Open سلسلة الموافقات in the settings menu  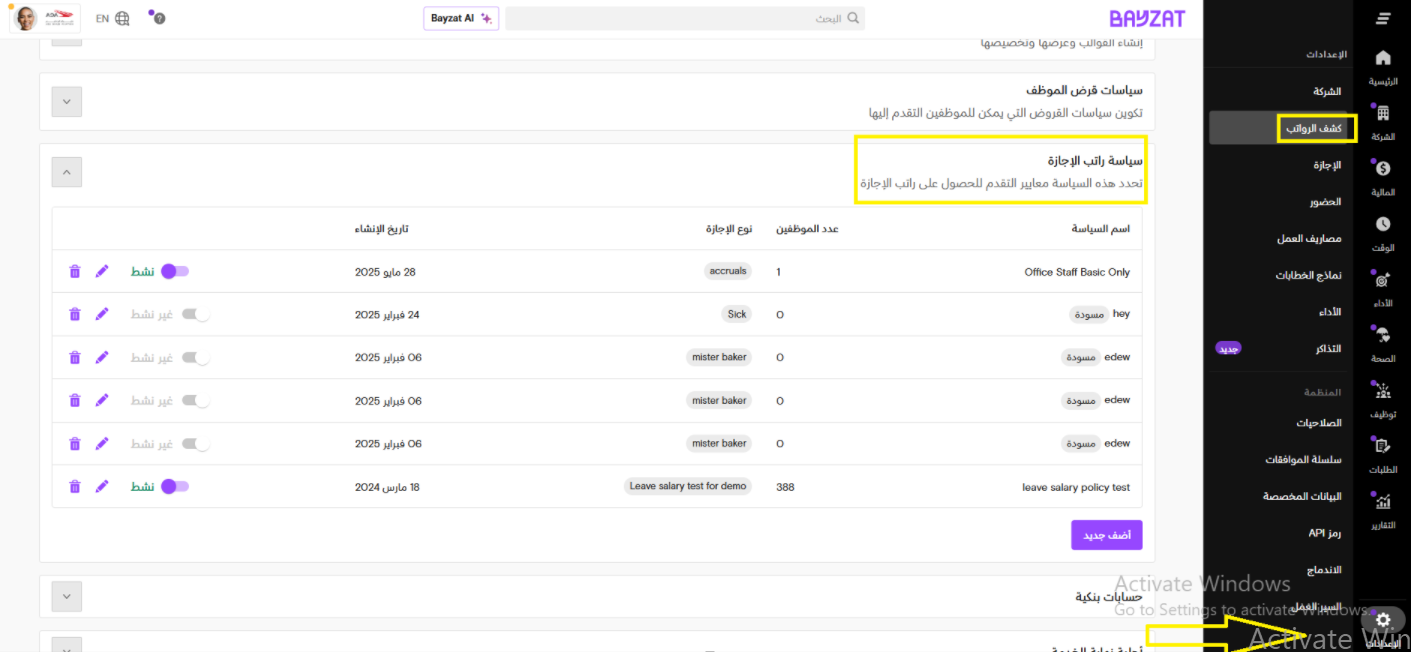[x=1303, y=460]
